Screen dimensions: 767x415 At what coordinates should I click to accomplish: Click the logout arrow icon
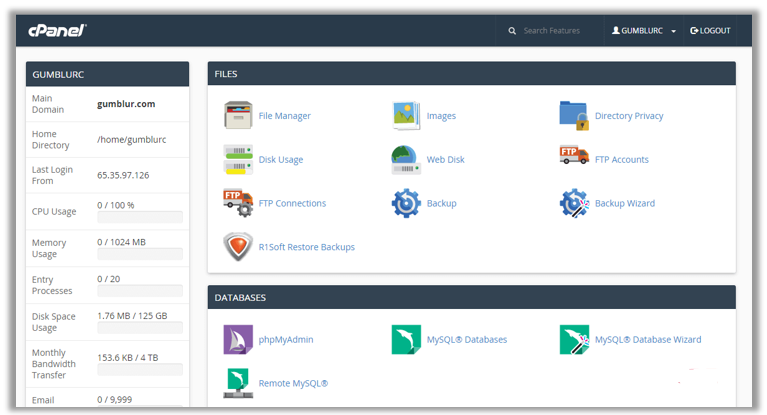[694, 30]
